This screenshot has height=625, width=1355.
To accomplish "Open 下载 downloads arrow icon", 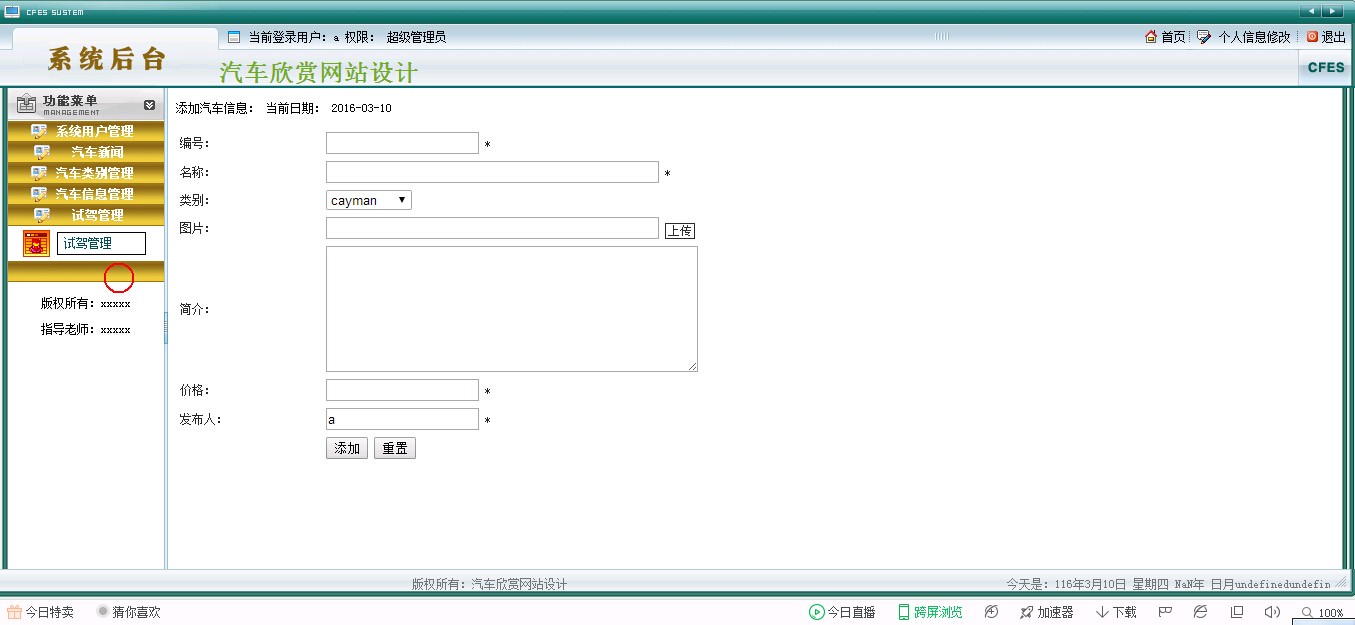I will click(x=1102, y=612).
